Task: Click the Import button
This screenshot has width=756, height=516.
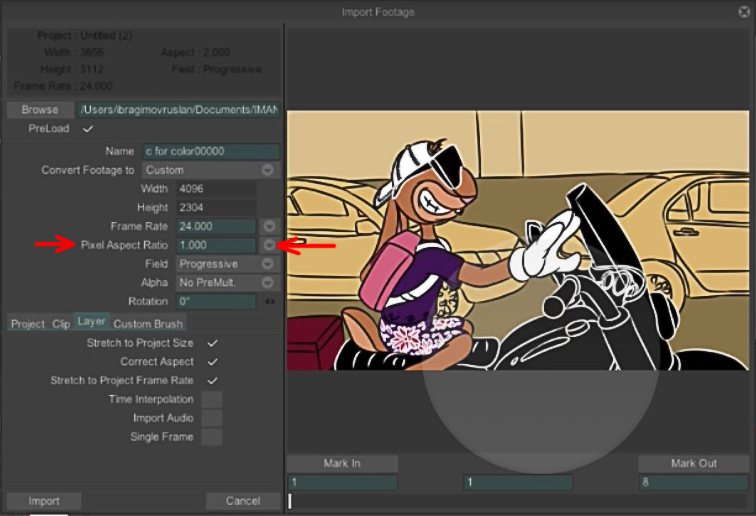Action: click(x=44, y=501)
